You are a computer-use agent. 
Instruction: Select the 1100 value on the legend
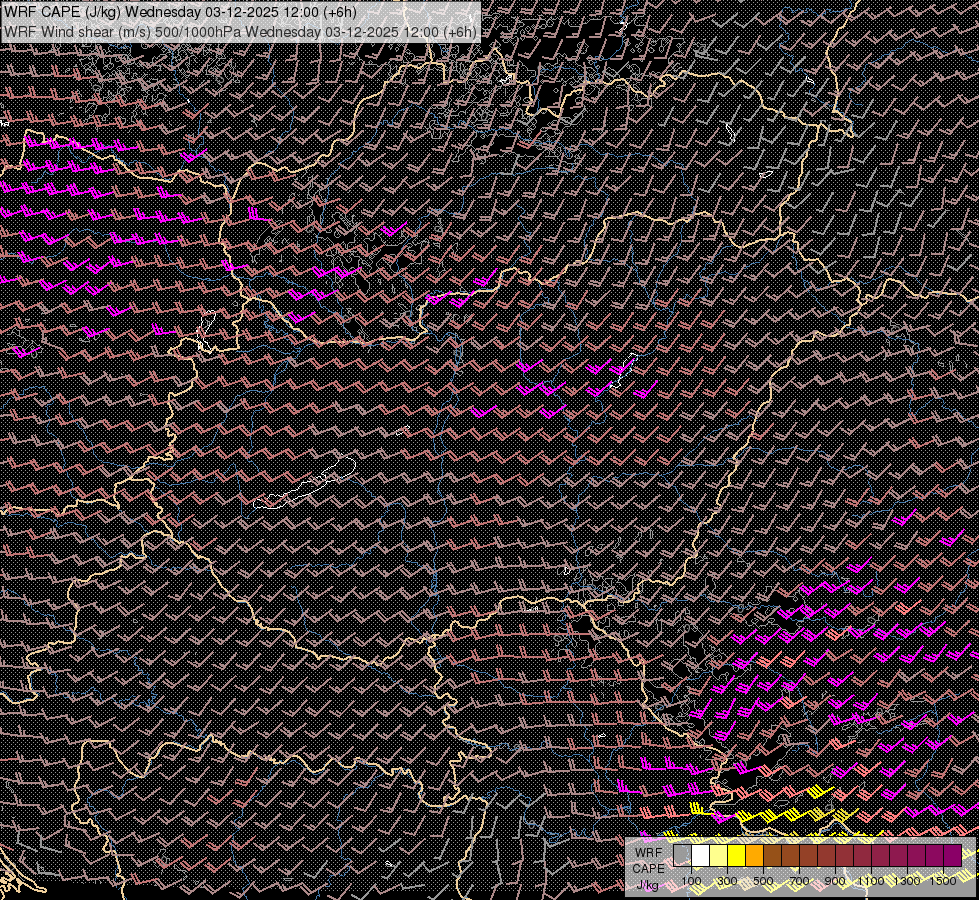(x=871, y=881)
